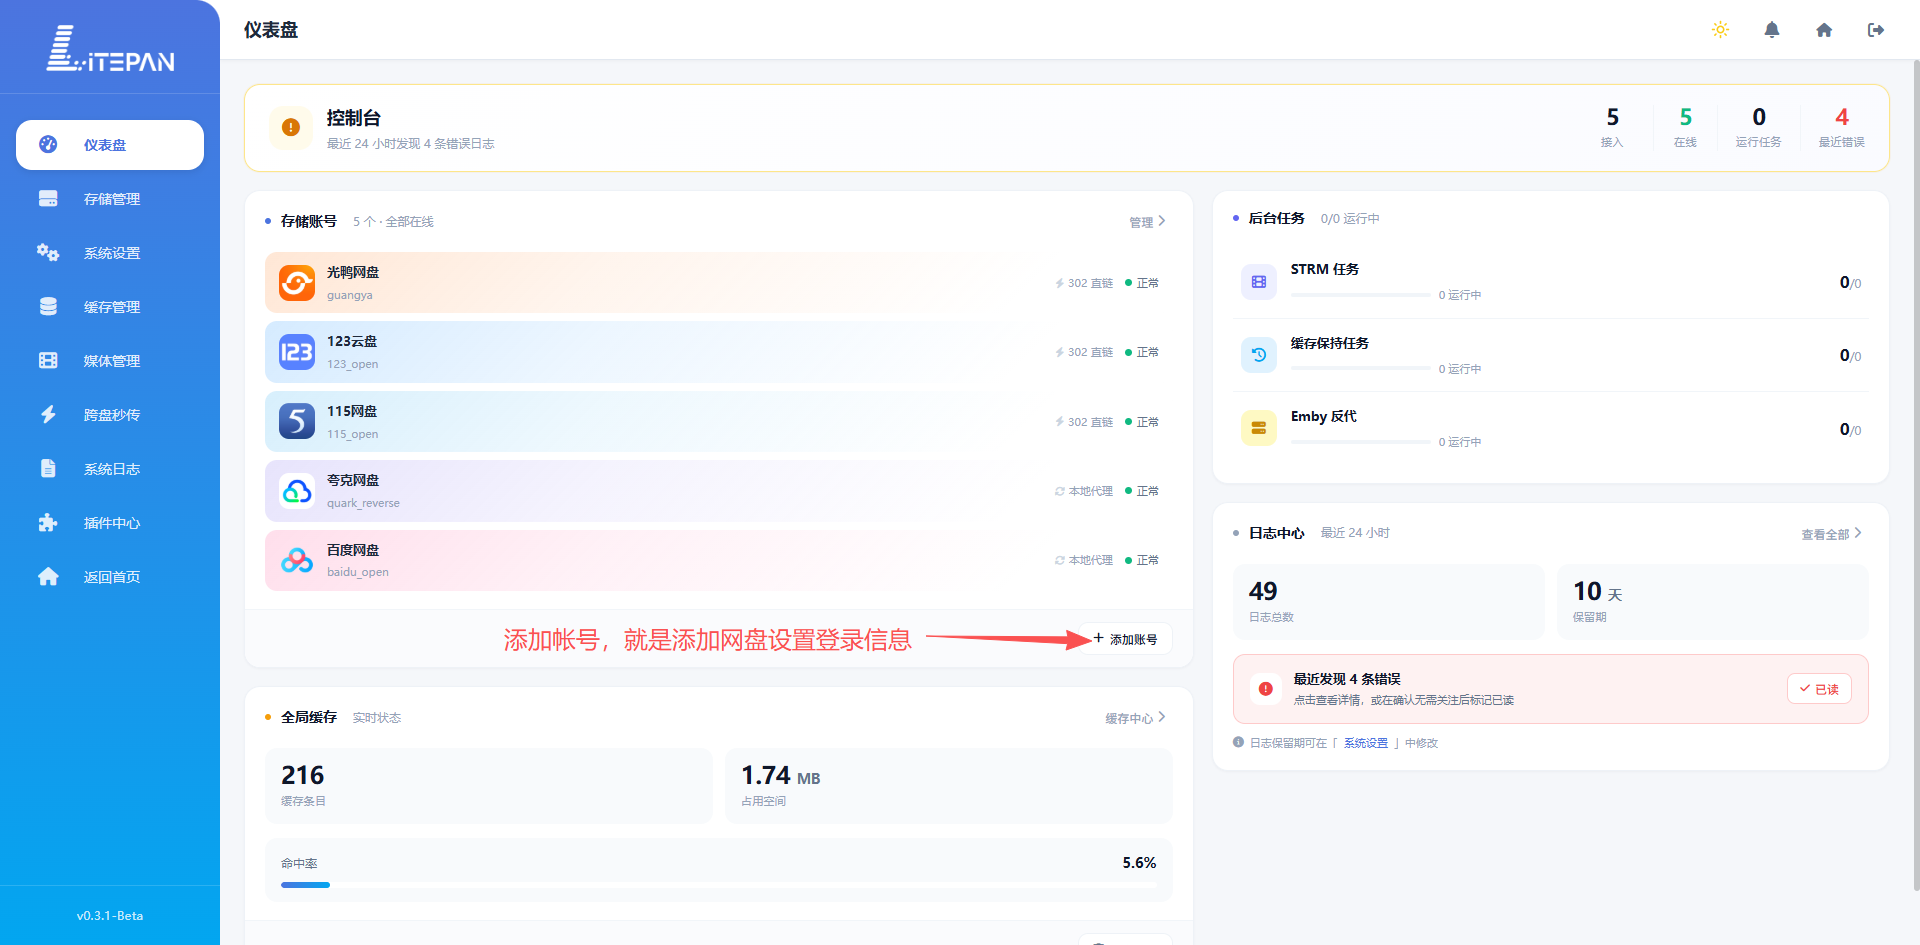Open 缓存中心 link in 全局缓存
This screenshot has width=1920, height=945.
coord(1135,718)
